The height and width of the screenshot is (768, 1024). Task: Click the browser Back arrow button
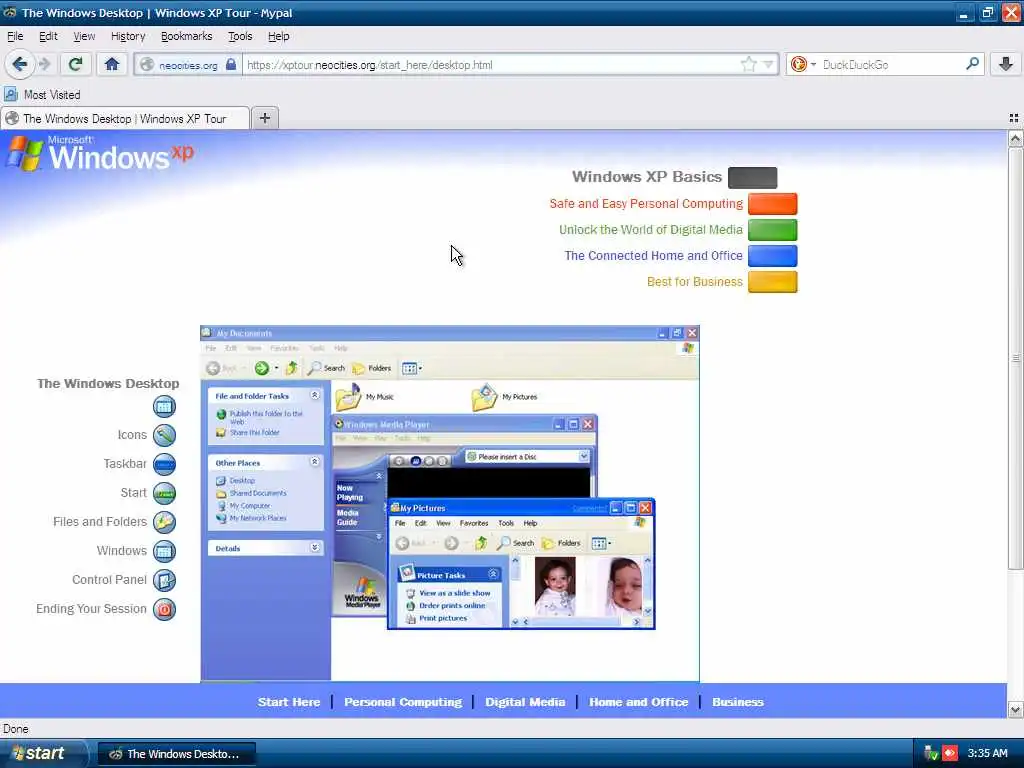(20, 64)
